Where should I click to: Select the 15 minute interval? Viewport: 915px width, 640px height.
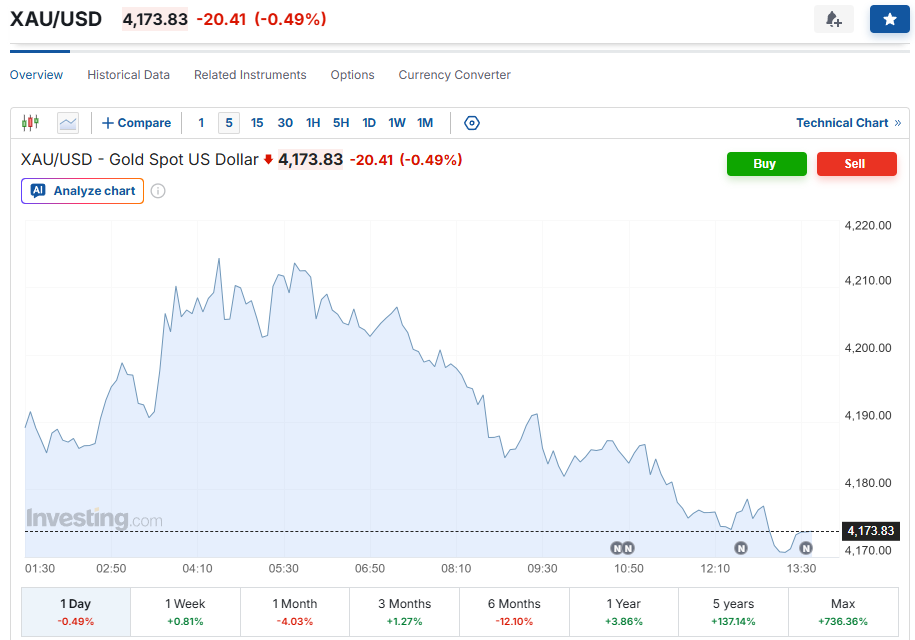tap(257, 123)
